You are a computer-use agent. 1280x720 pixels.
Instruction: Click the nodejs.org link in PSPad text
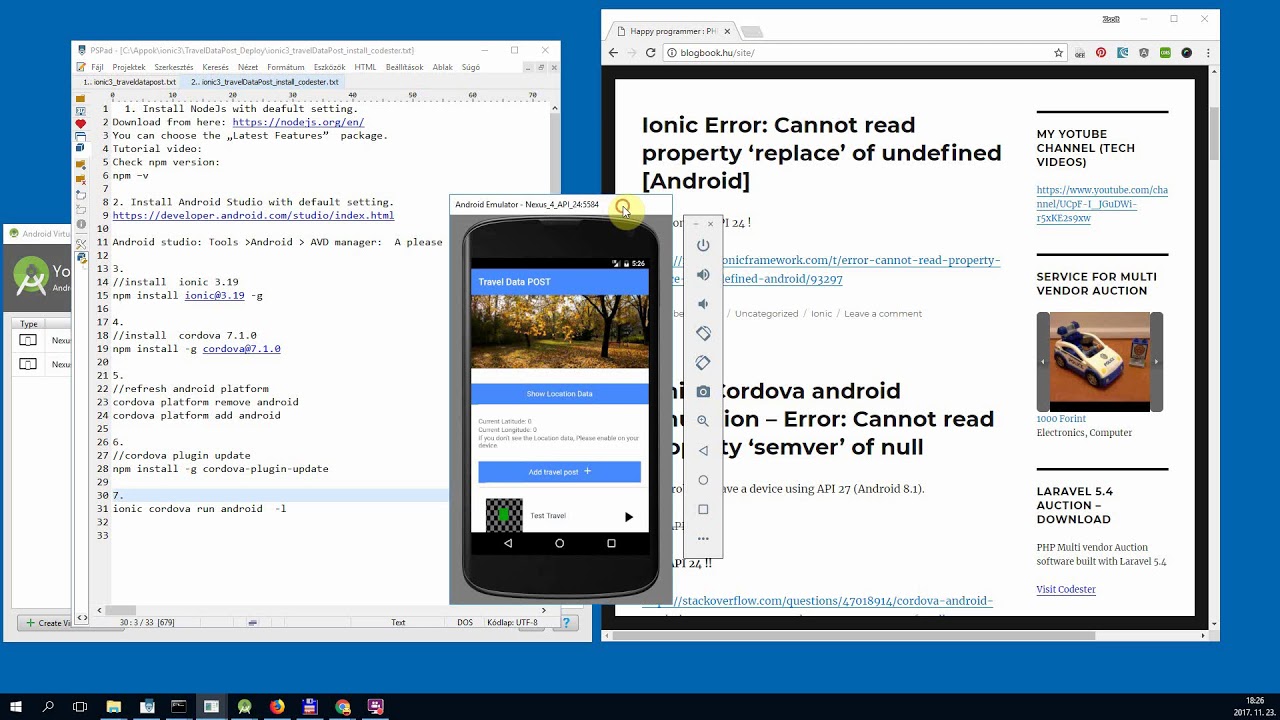[298, 122]
